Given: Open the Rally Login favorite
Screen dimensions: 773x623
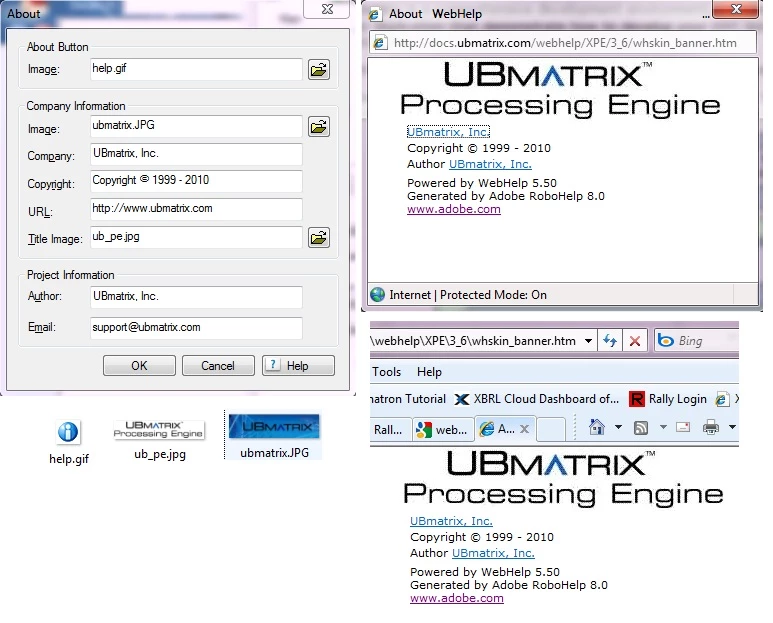Looking at the screenshot, I should click(x=668, y=399).
